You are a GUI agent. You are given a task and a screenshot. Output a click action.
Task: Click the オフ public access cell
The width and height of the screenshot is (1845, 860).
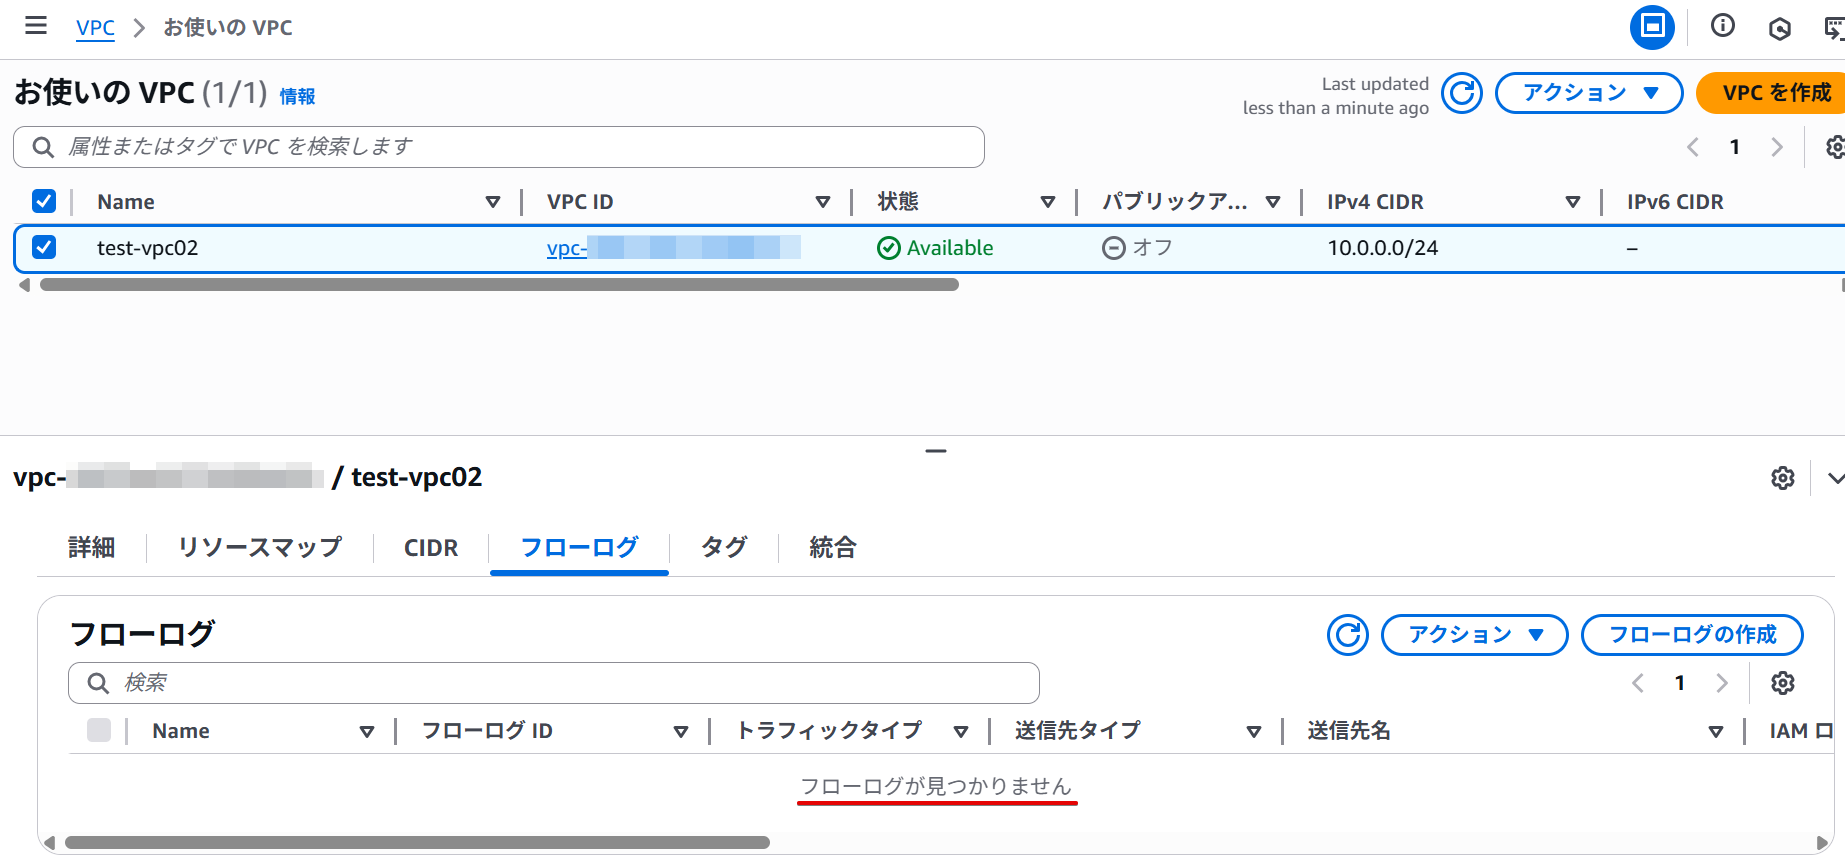1137,248
